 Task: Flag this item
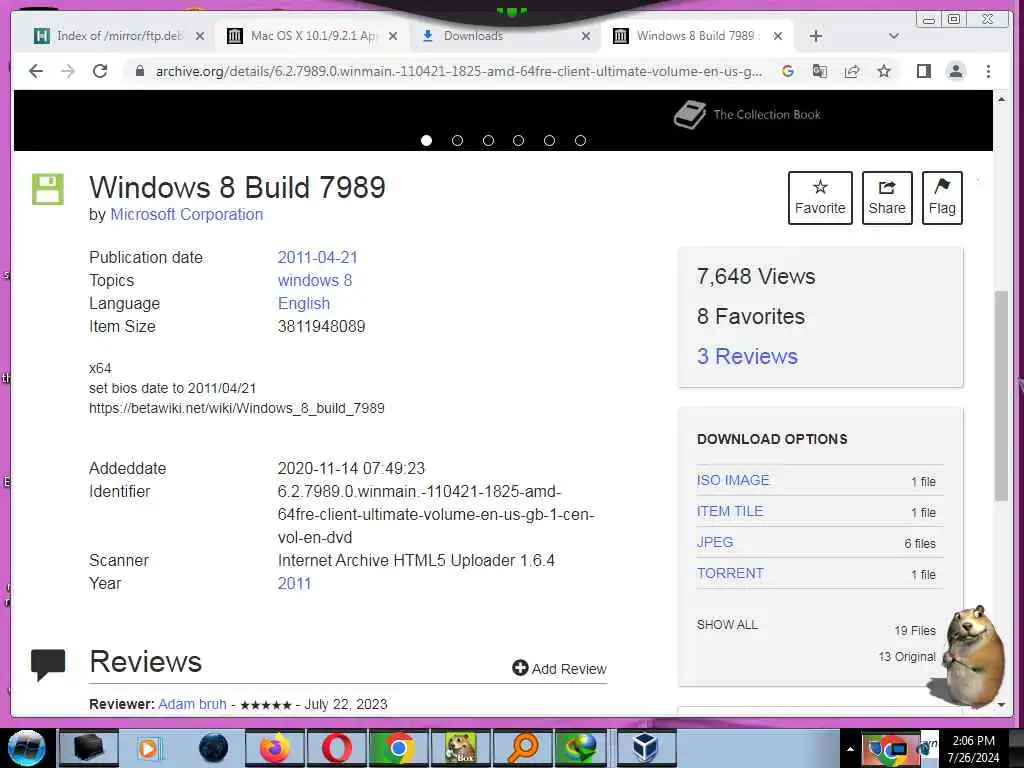coord(942,198)
